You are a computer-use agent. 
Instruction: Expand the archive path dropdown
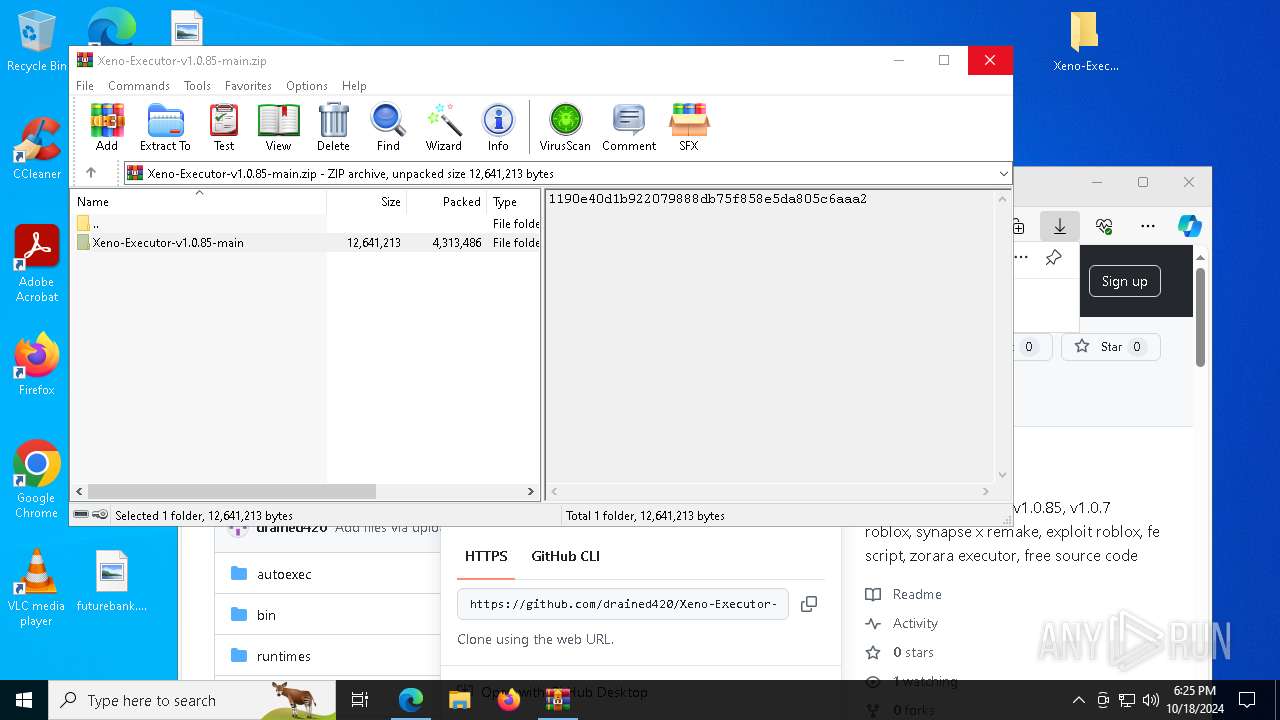tap(1003, 173)
